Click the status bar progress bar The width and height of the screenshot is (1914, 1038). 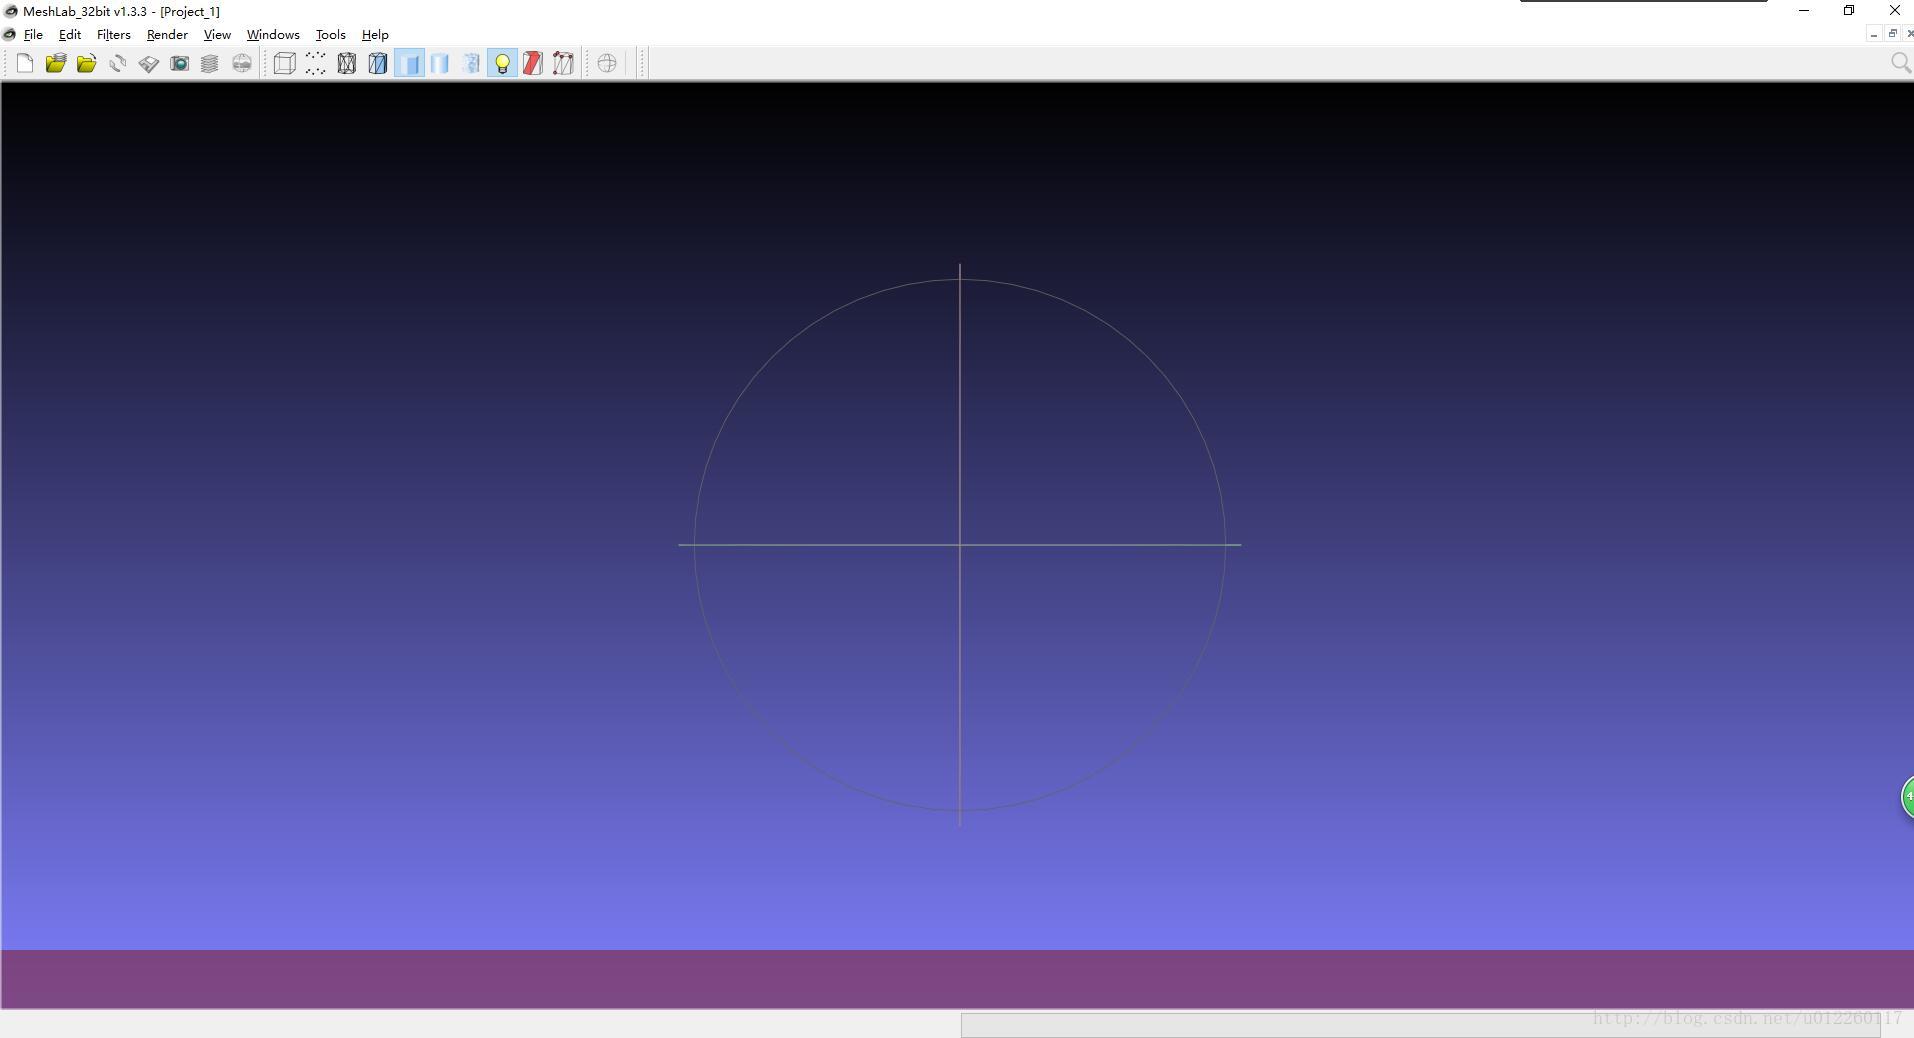pos(1421,1025)
